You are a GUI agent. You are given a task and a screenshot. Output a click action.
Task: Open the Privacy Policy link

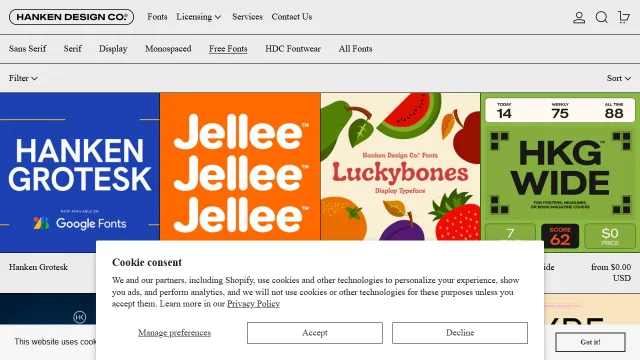tap(253, 304)
